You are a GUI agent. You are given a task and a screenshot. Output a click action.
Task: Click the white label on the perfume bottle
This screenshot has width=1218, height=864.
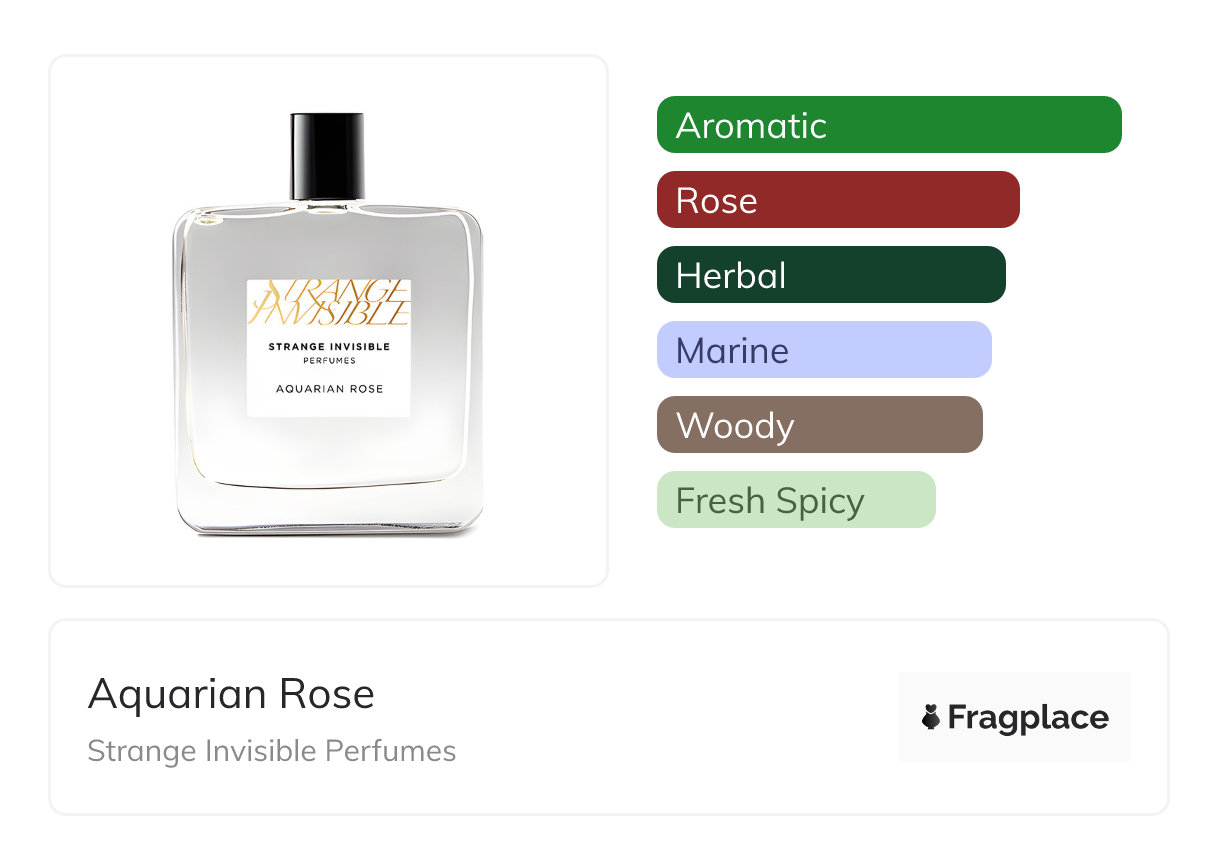pos(329,348)
